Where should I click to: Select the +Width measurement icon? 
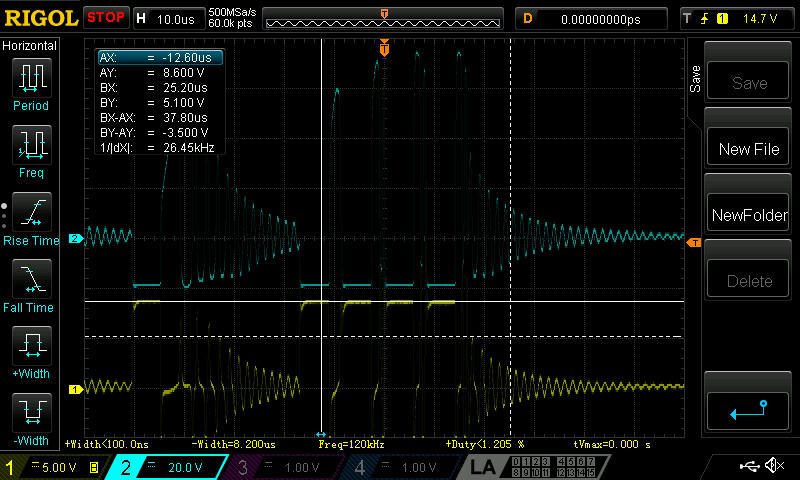point(31,345)
